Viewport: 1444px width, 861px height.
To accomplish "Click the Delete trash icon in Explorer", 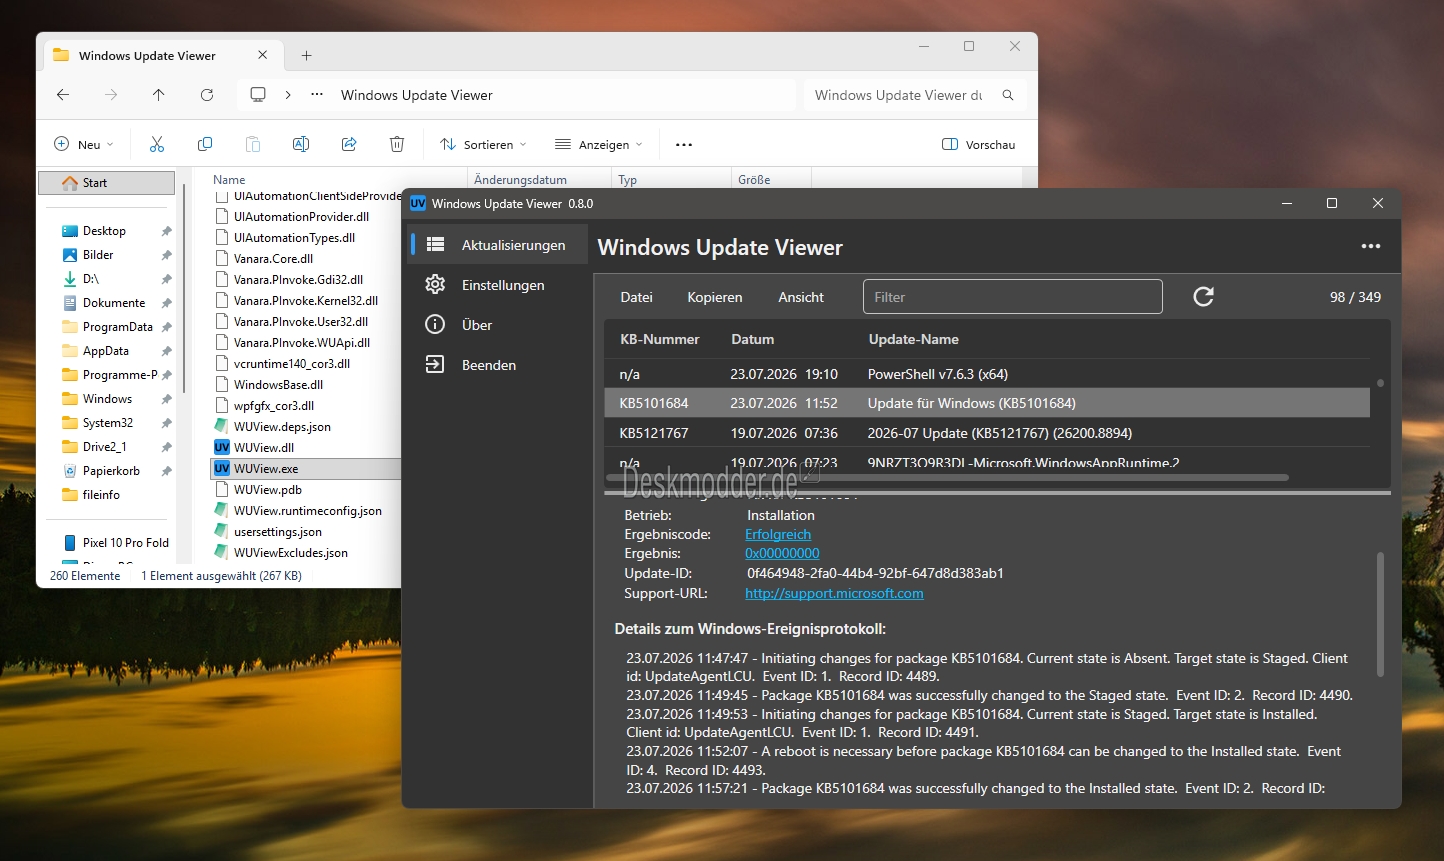I will click(x=397, y=144).
